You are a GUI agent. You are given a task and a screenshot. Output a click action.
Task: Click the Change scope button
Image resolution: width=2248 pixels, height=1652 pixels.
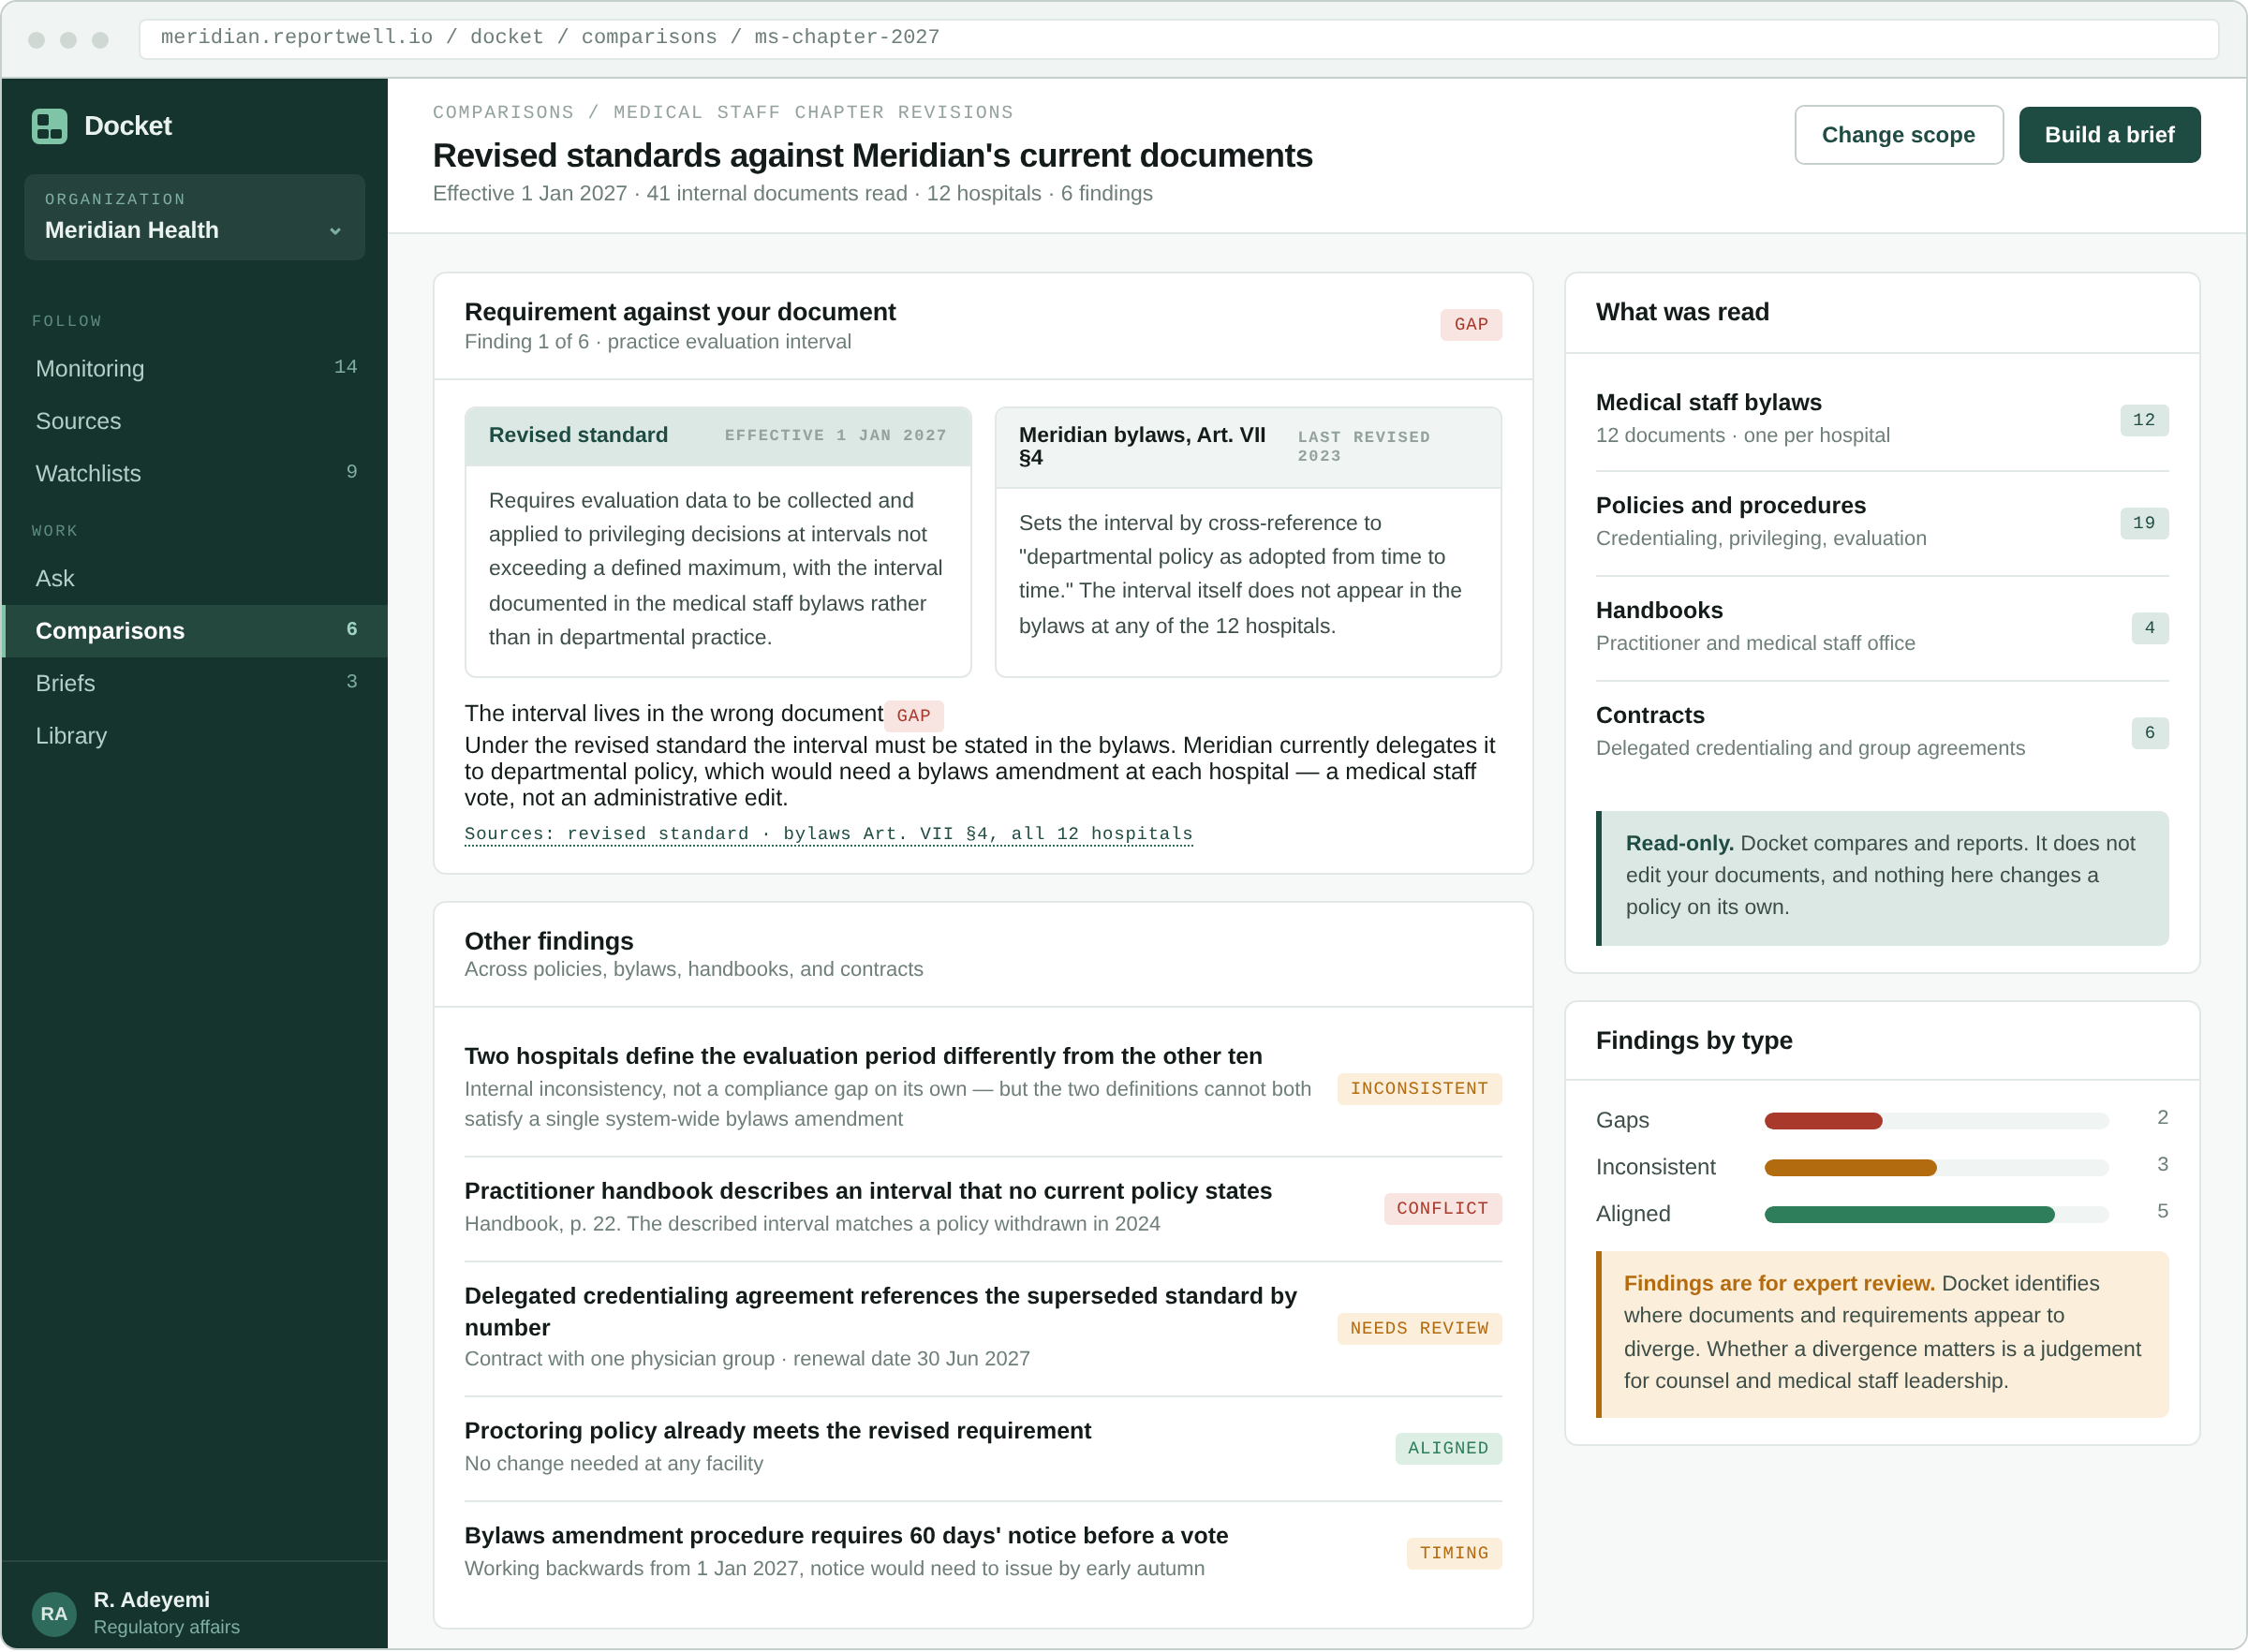(x=1898, y=135)
